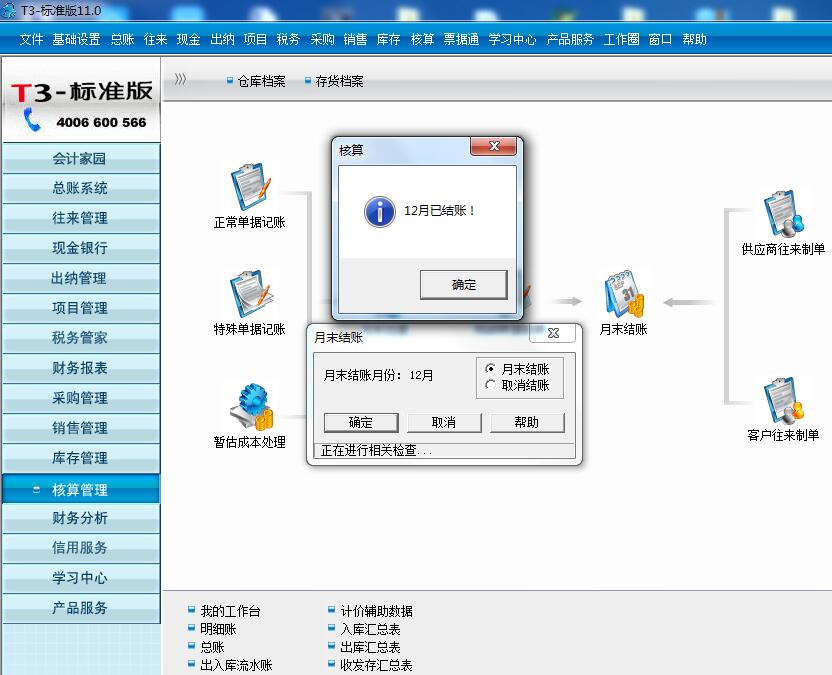Viewport: 832px width, 675px height.
Task: Select the 月末结账 radio option
Action: point(491,369)
